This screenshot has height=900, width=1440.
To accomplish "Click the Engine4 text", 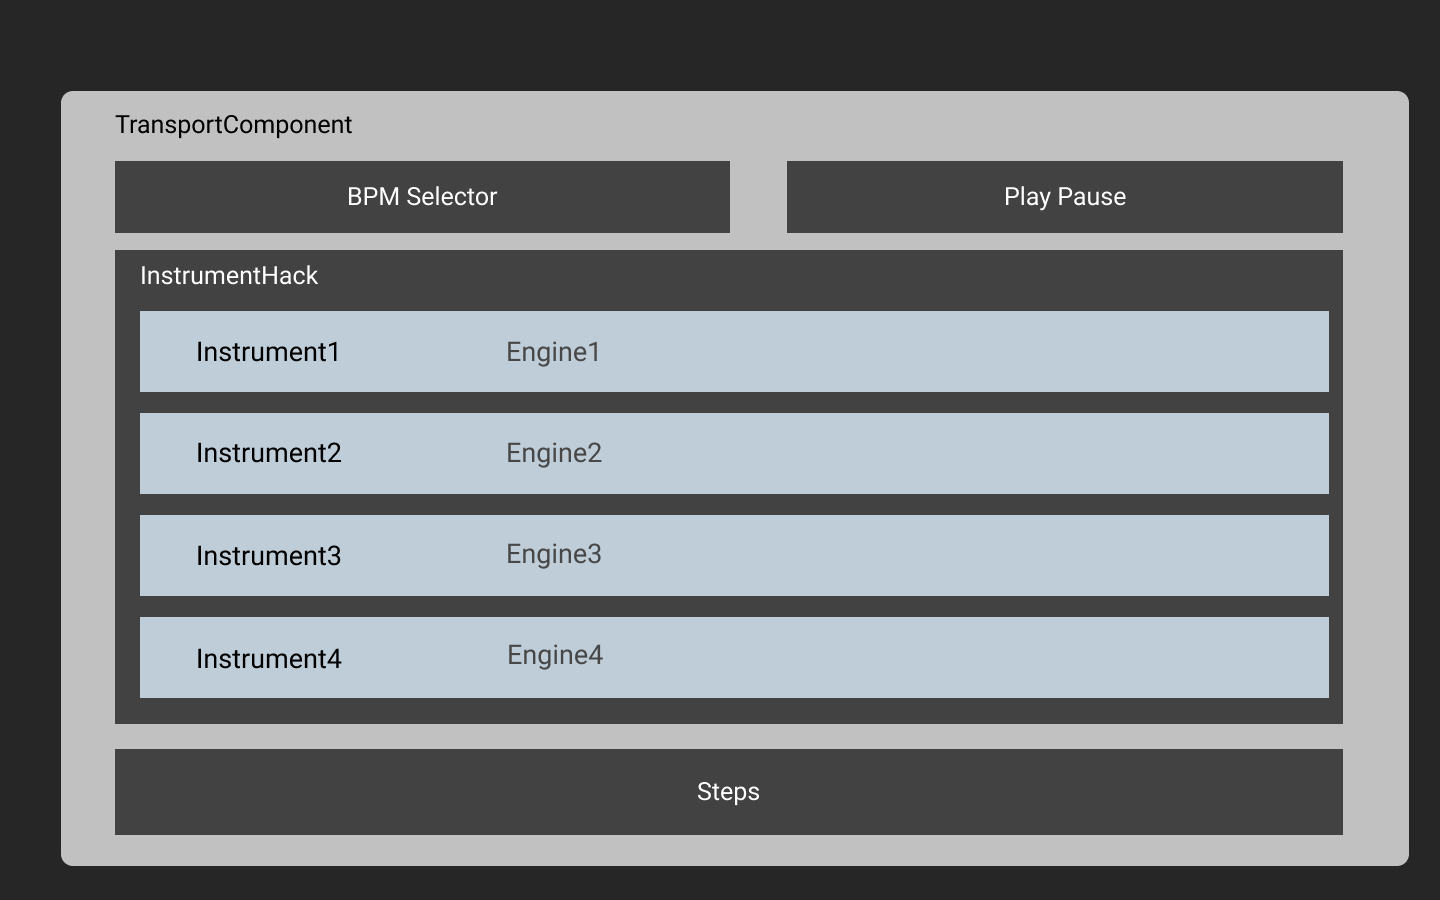I will (x=555, y=655).
